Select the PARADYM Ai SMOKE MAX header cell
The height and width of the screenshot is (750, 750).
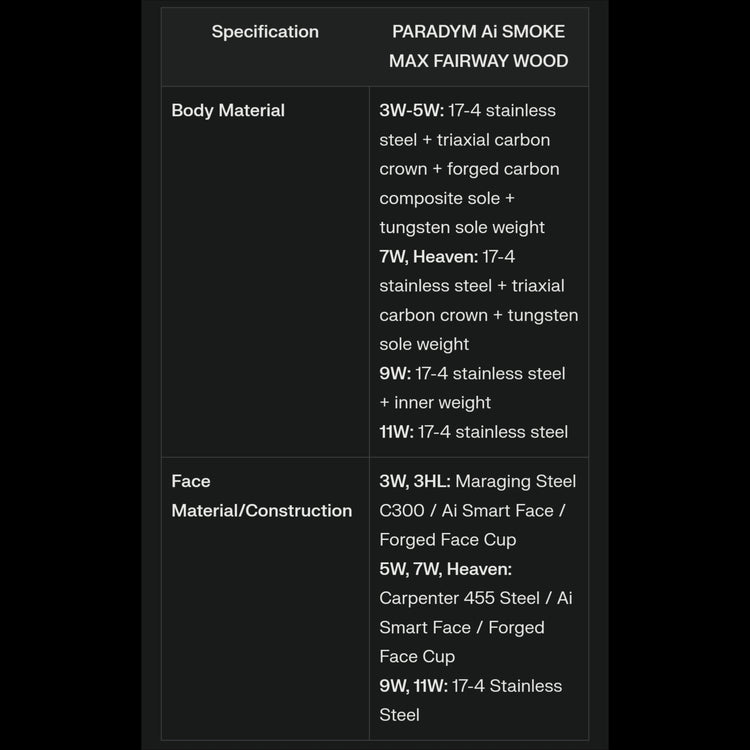pos(478,46)
